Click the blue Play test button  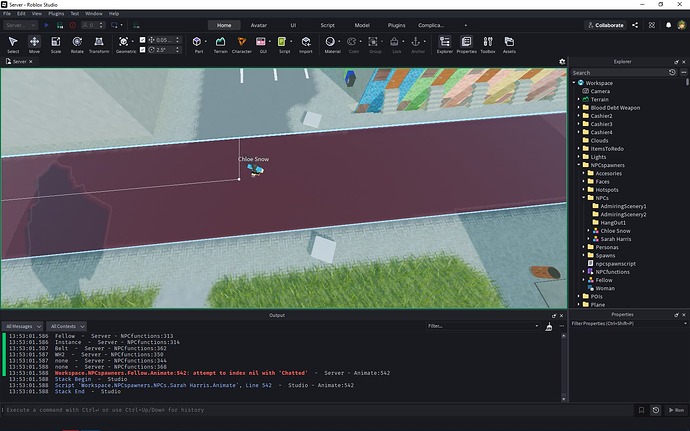47,25
